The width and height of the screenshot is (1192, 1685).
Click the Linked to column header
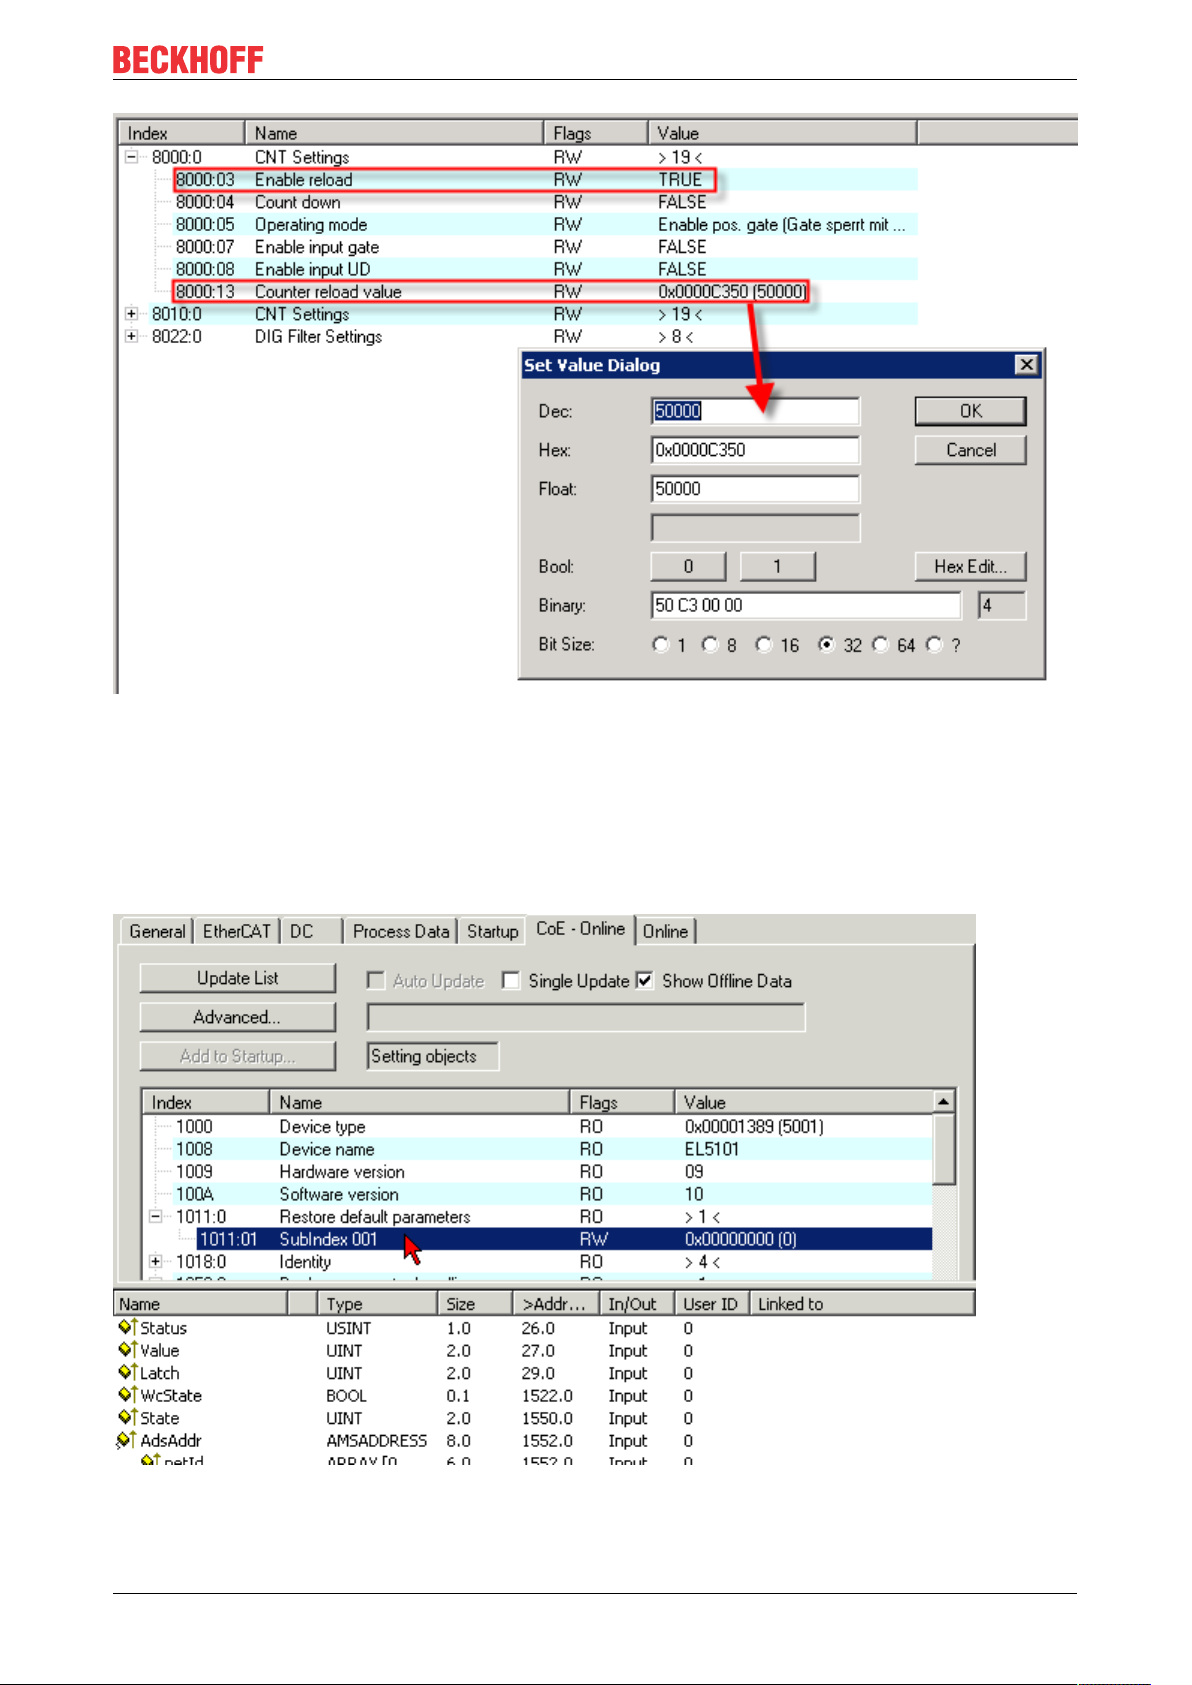click(x=862, y=1303)
